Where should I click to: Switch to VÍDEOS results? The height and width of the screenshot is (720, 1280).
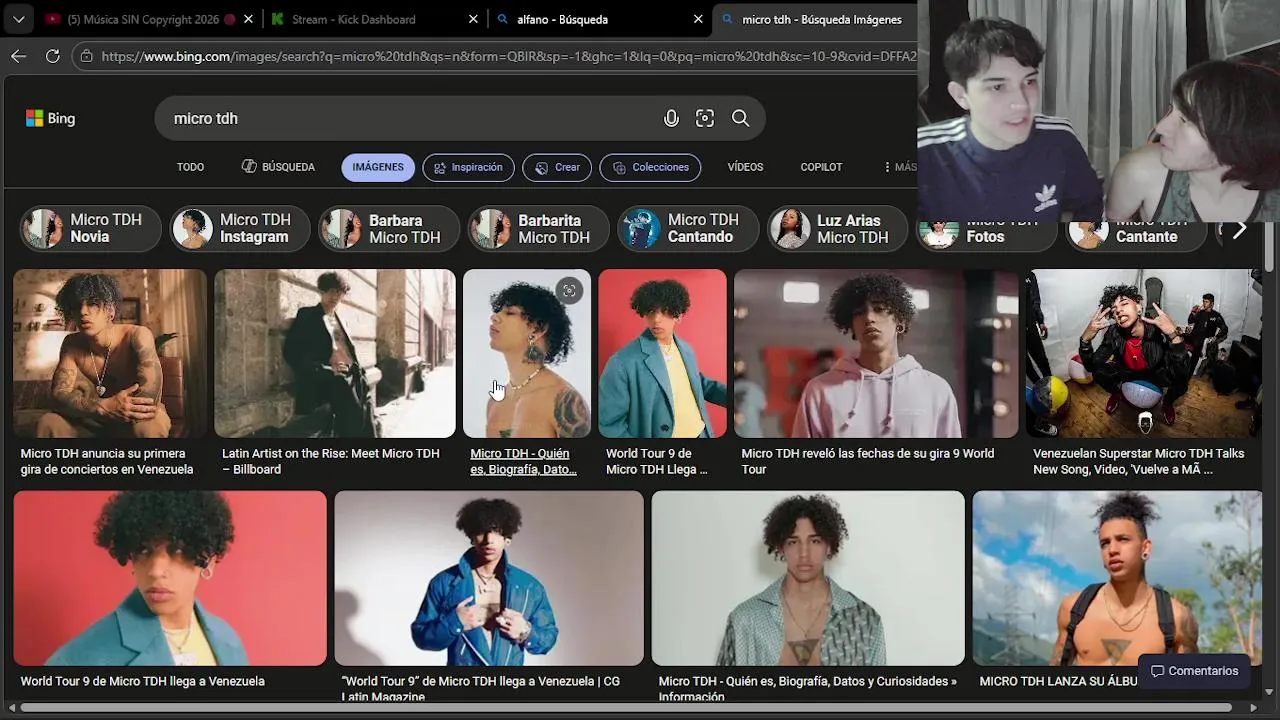pyautogui.click(x=745, y=167)
